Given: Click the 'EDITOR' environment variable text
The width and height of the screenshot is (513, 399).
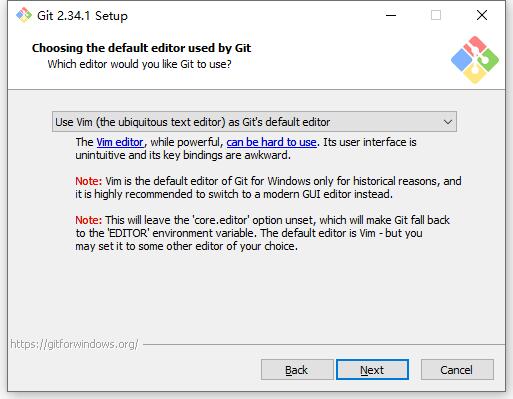Looking at the screenshot, I should click(129, 233).
